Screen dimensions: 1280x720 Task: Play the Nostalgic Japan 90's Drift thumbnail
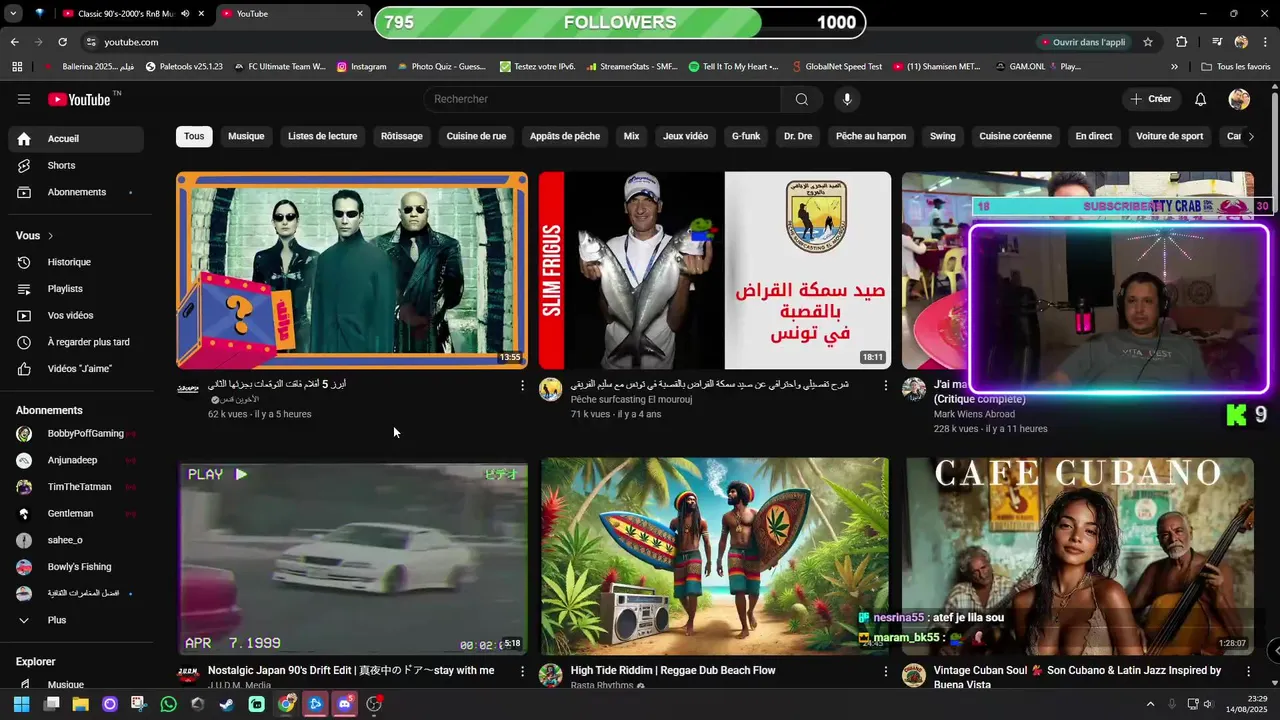352,556
